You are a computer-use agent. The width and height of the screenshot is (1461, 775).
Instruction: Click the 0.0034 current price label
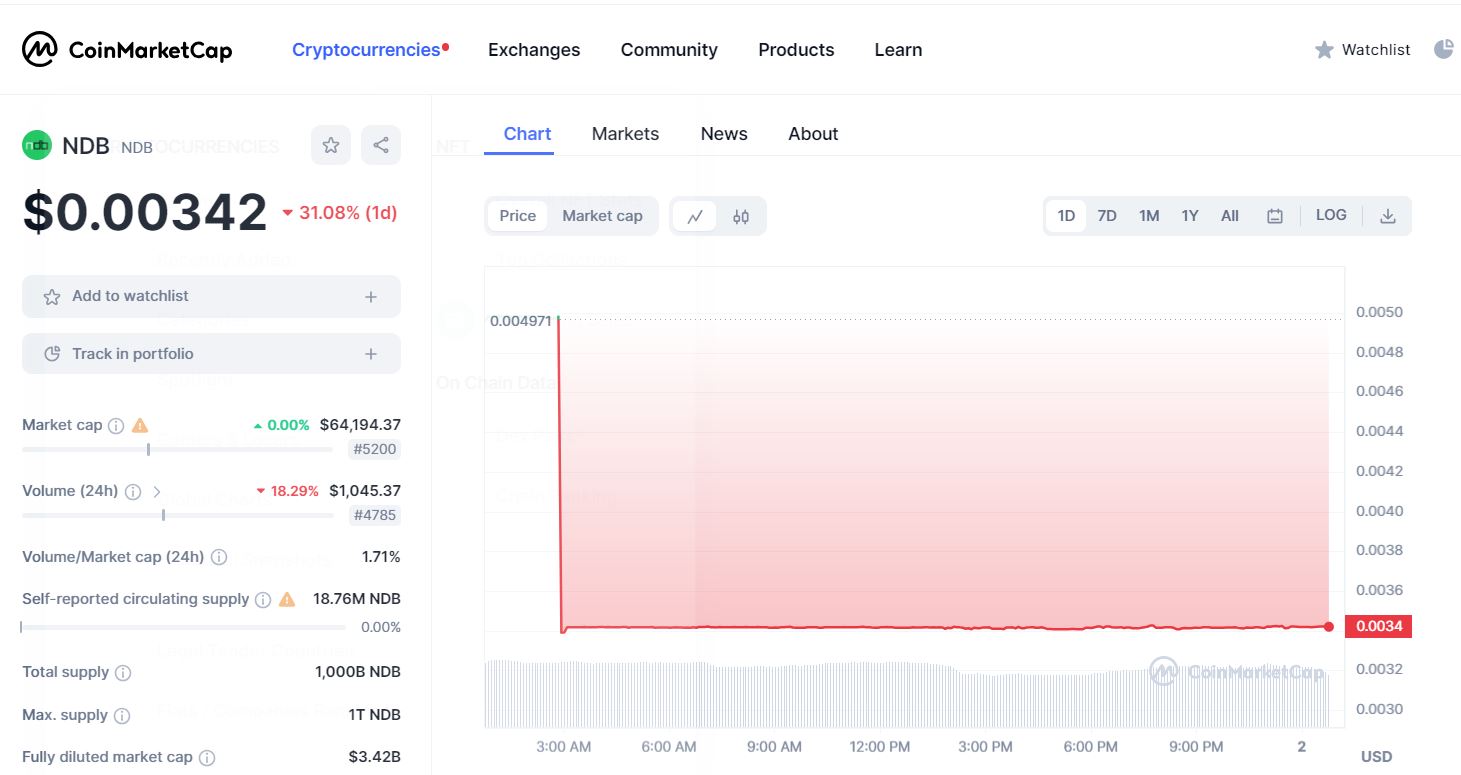1379,627
